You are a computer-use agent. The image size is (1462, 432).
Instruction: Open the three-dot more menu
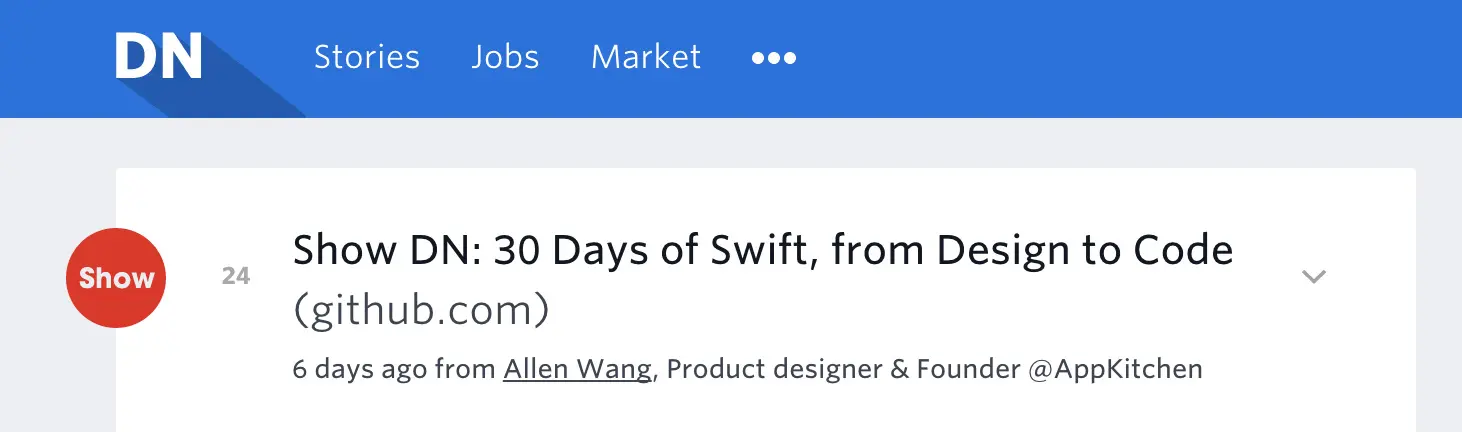click(x=774, y=58)
